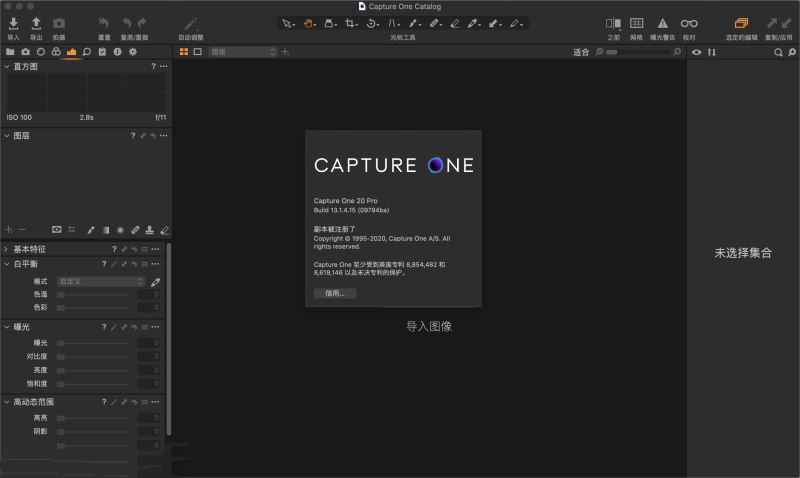Select the Loupe cursor tool
This screenshot has width=800, height=478.
pyautogui.click(x=330, y=23)
